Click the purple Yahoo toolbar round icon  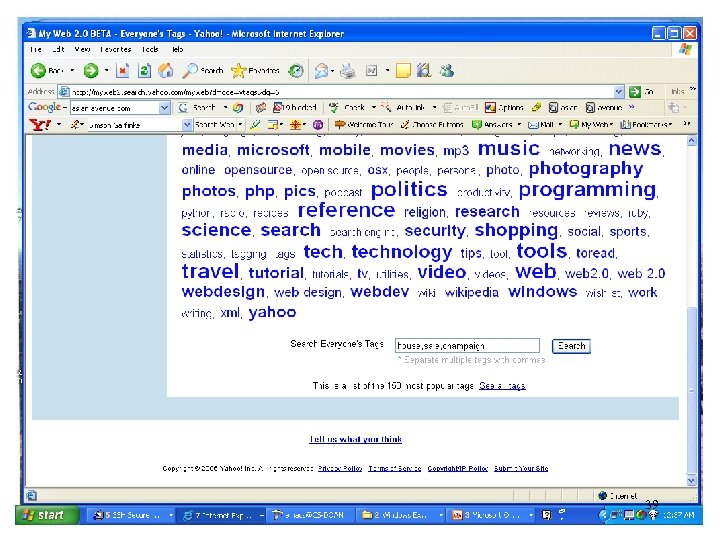[x=318, y=124]
